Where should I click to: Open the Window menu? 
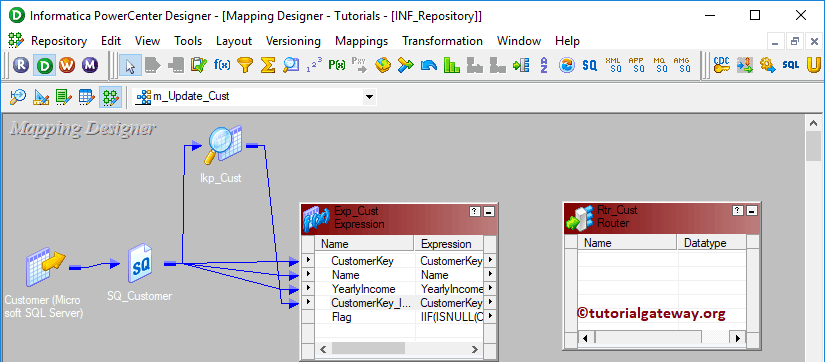(x=519, y=41)
